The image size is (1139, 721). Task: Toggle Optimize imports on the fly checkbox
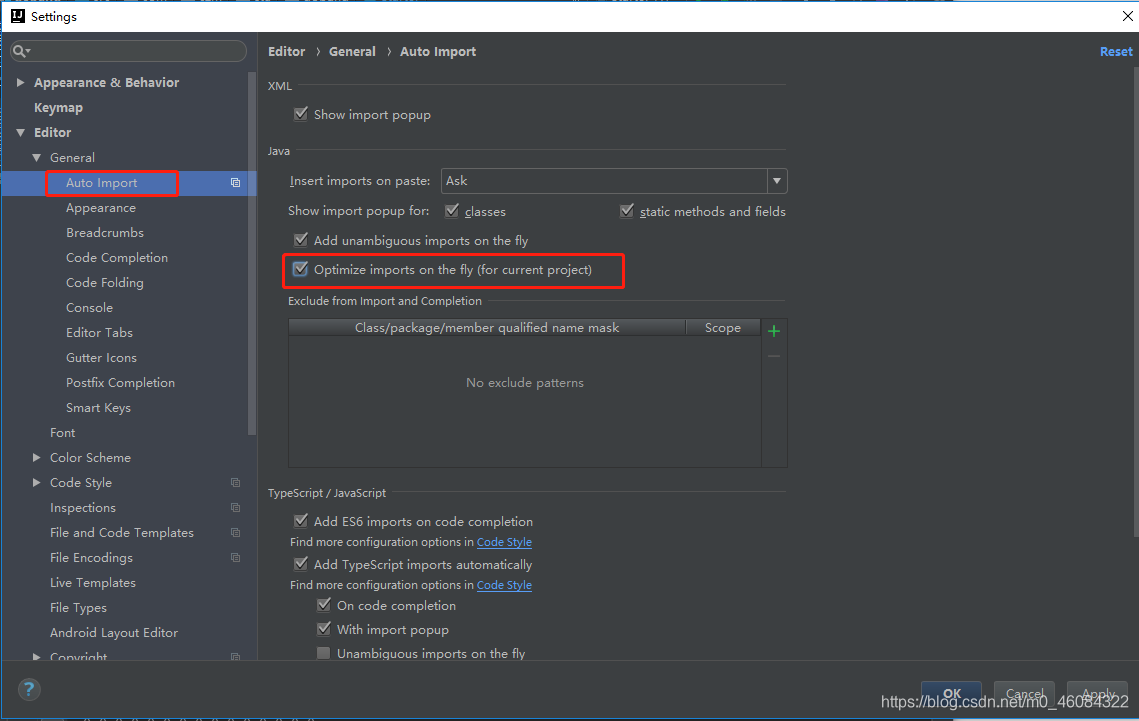301,269
